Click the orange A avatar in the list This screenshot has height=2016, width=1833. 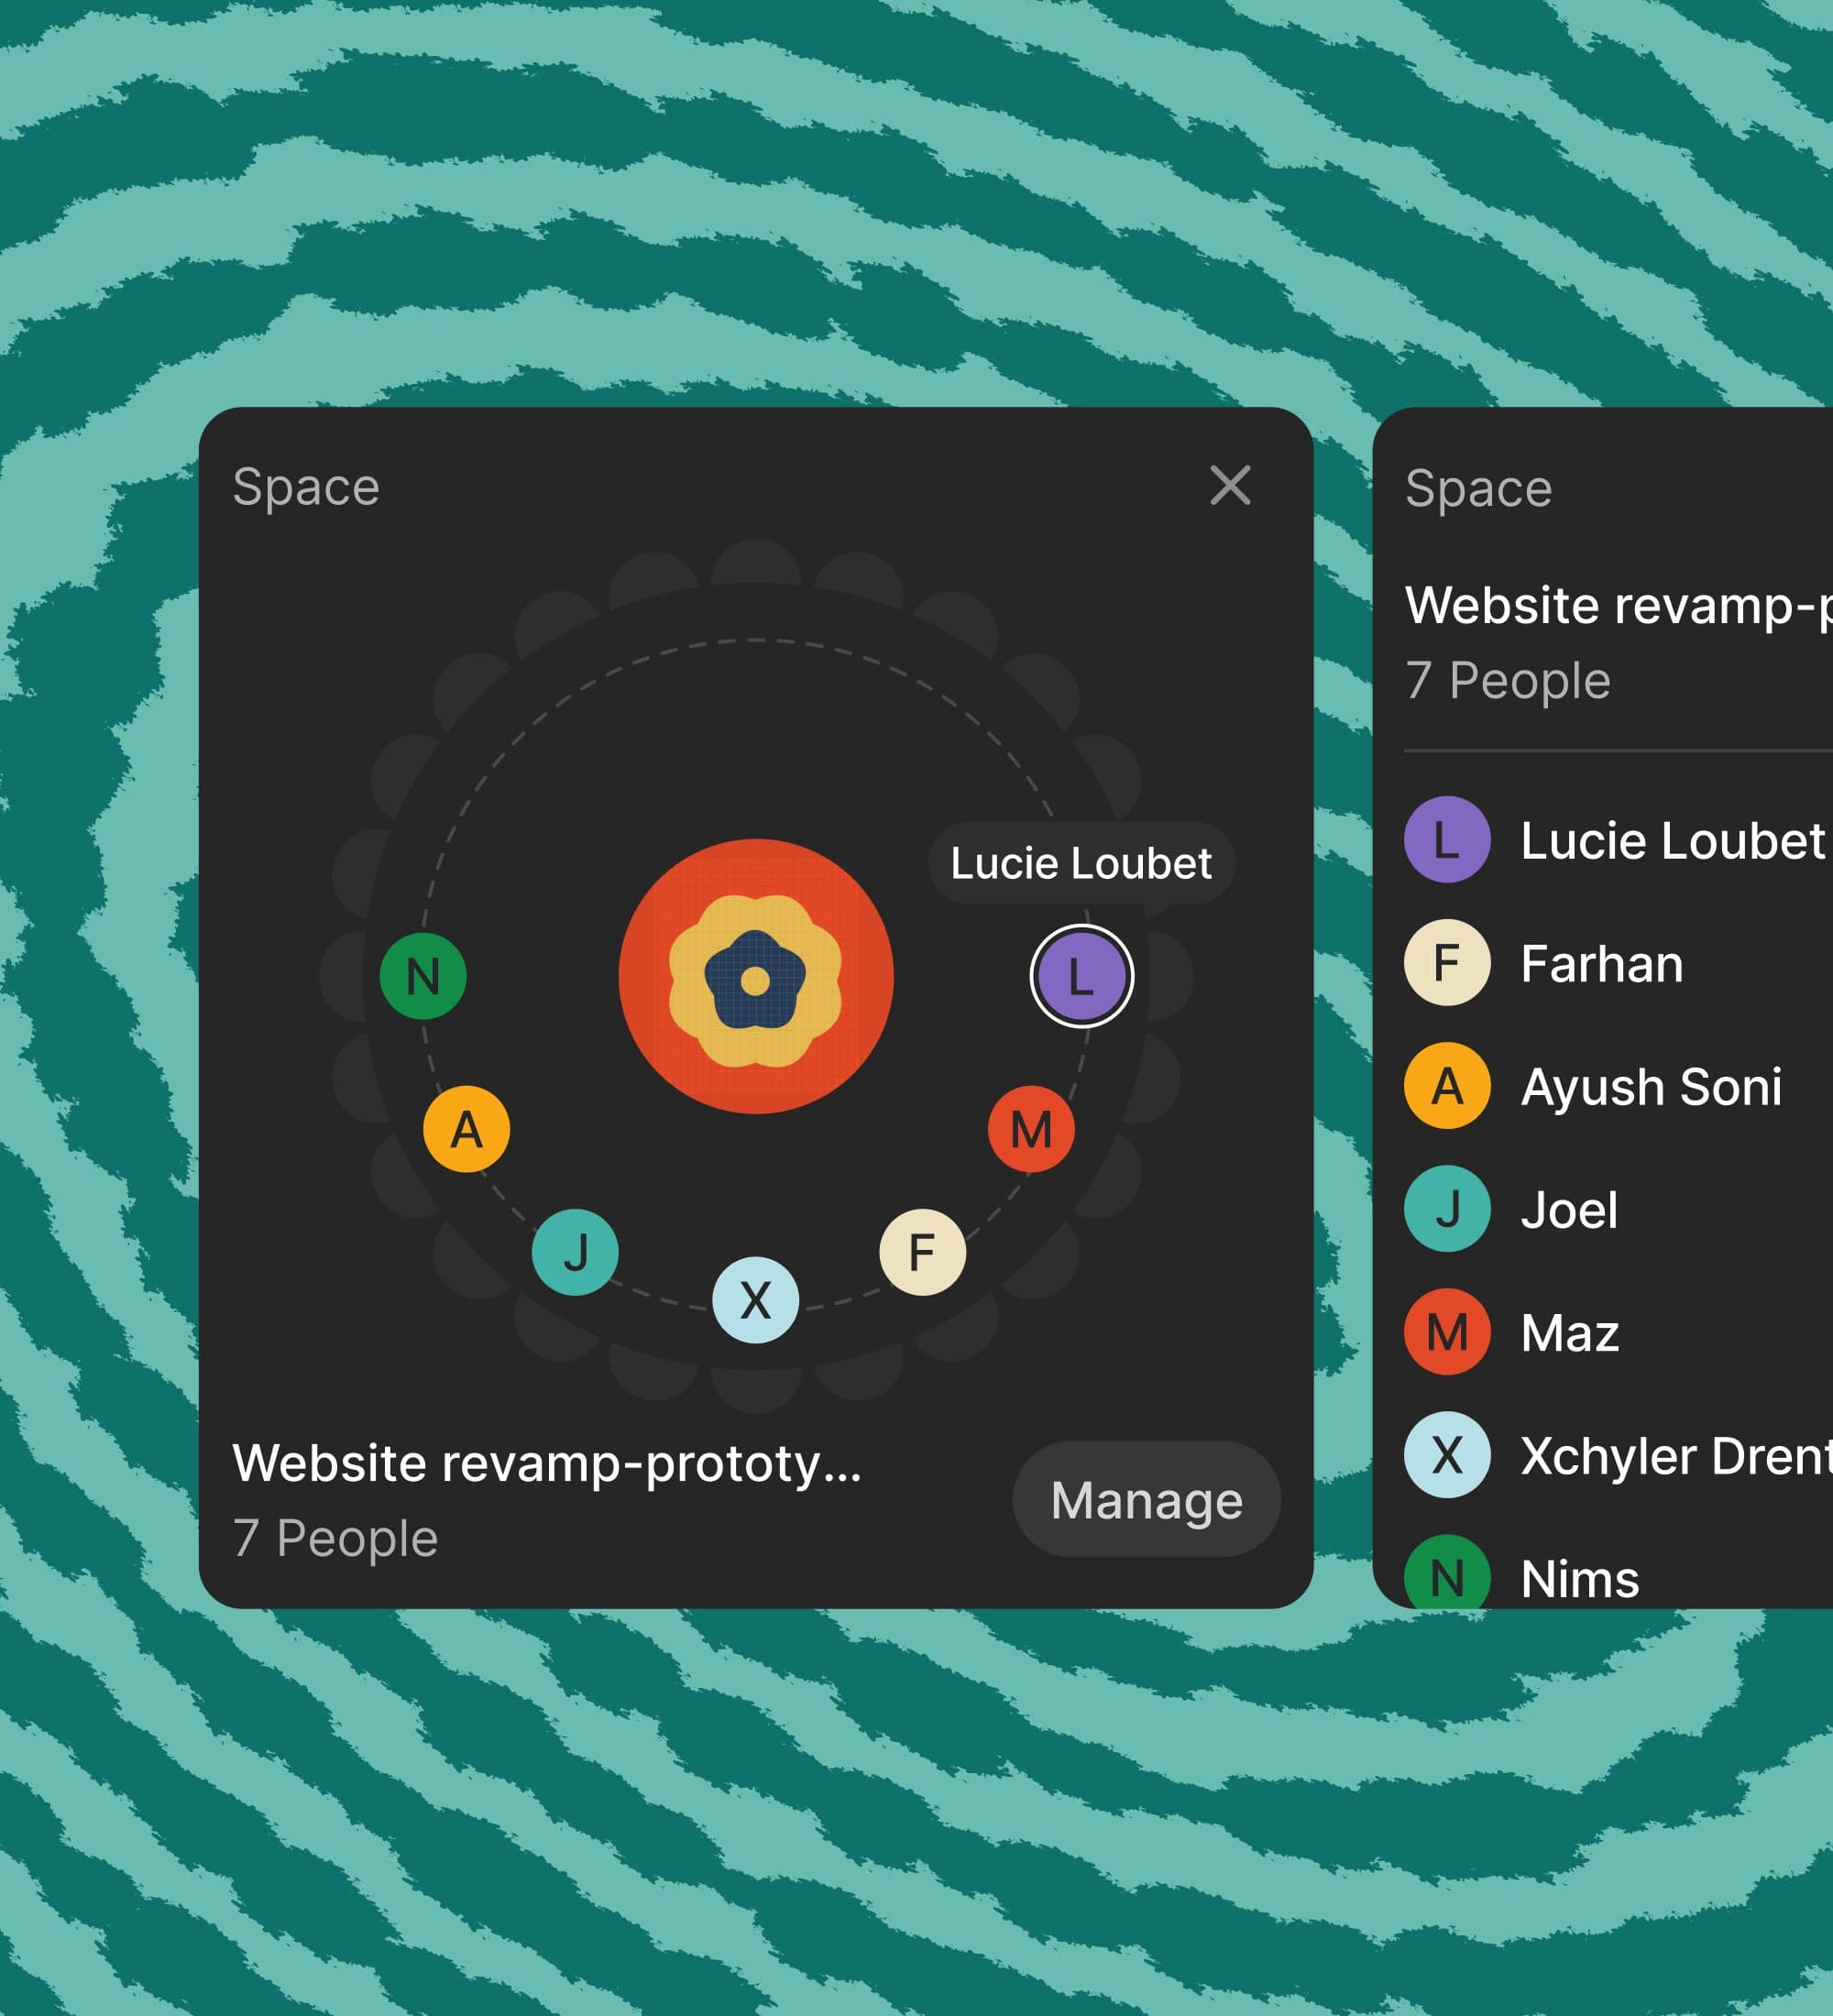coord(1447,1086)
